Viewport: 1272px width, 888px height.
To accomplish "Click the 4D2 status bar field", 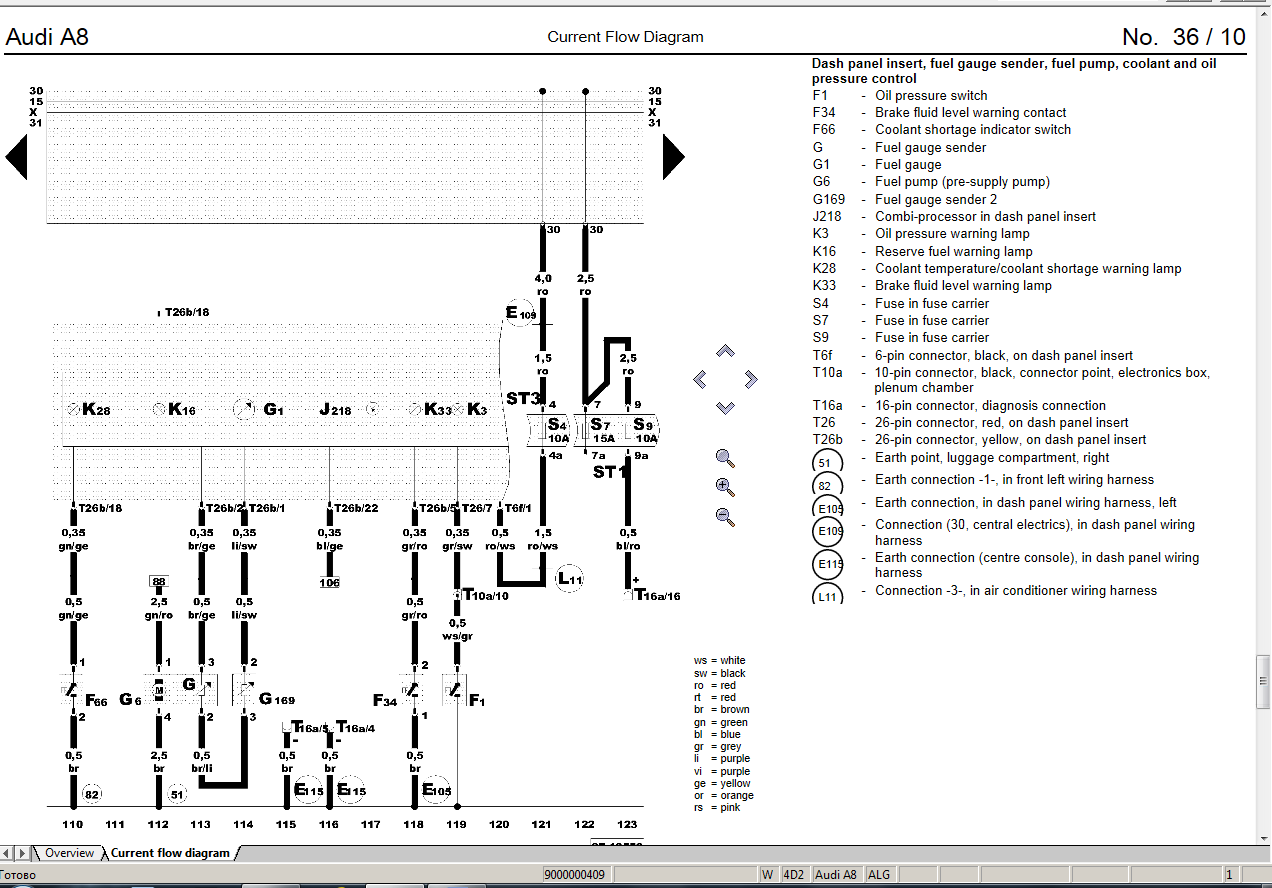I will 794,874.
